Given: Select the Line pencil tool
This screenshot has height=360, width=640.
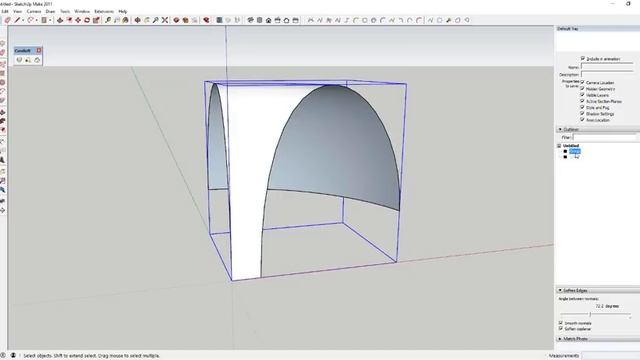Looking at the screenshot, I should coord(17,20).
